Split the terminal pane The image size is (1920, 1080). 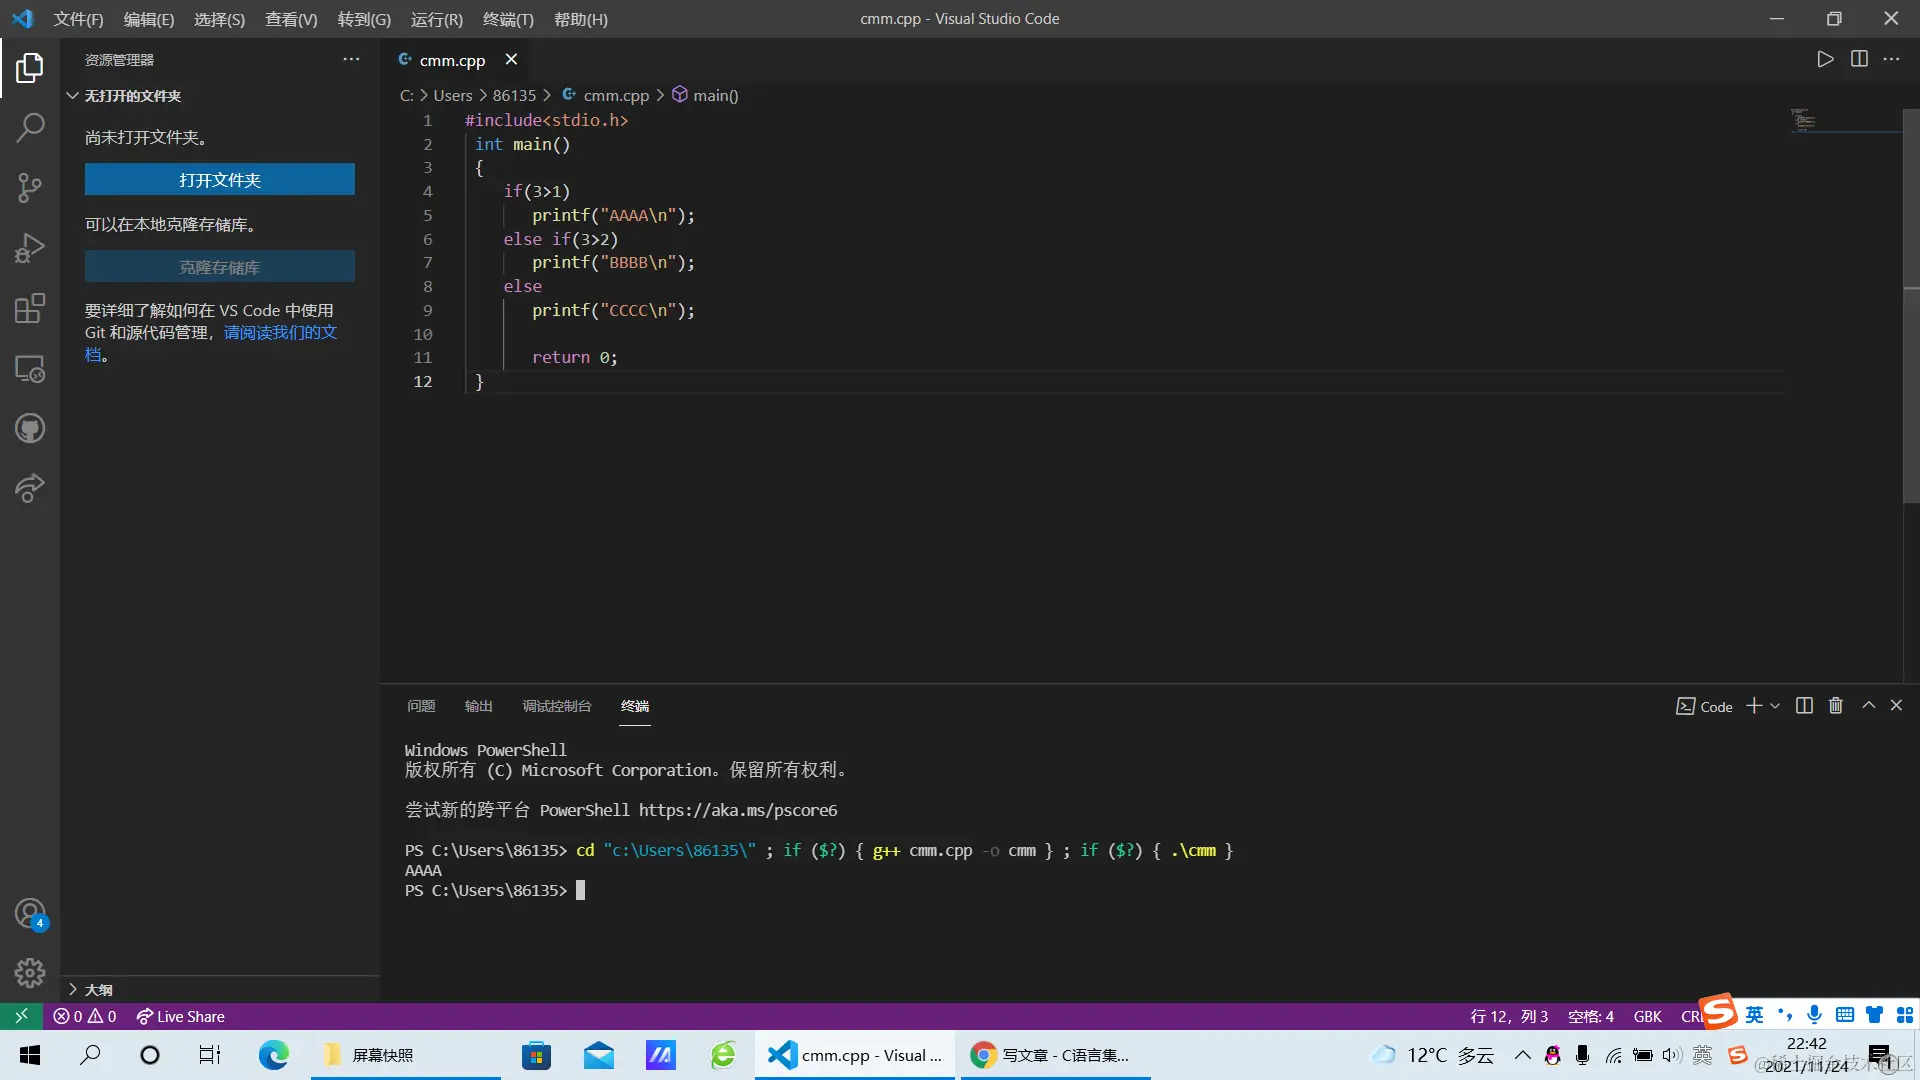(x=1804, y=706)
